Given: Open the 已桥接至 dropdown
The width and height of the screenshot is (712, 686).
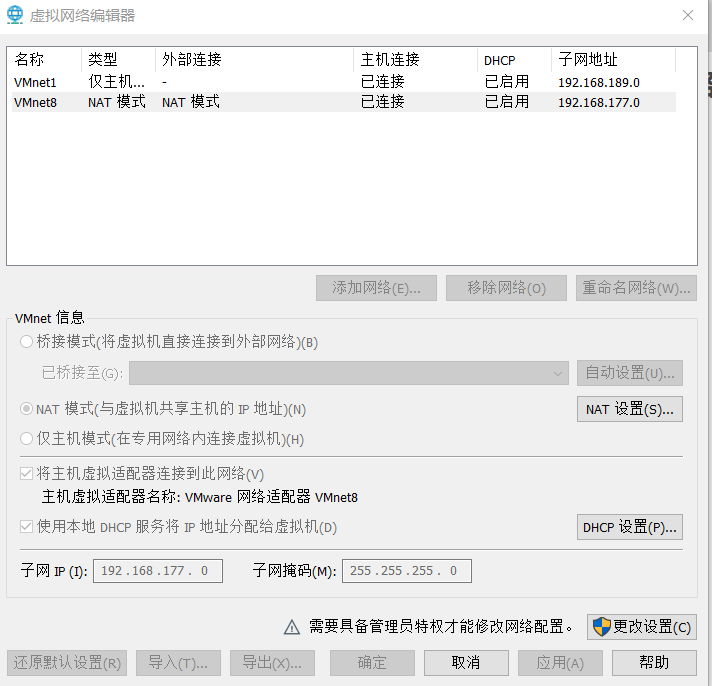Looking at the screenshot, I should pos(349,373).
